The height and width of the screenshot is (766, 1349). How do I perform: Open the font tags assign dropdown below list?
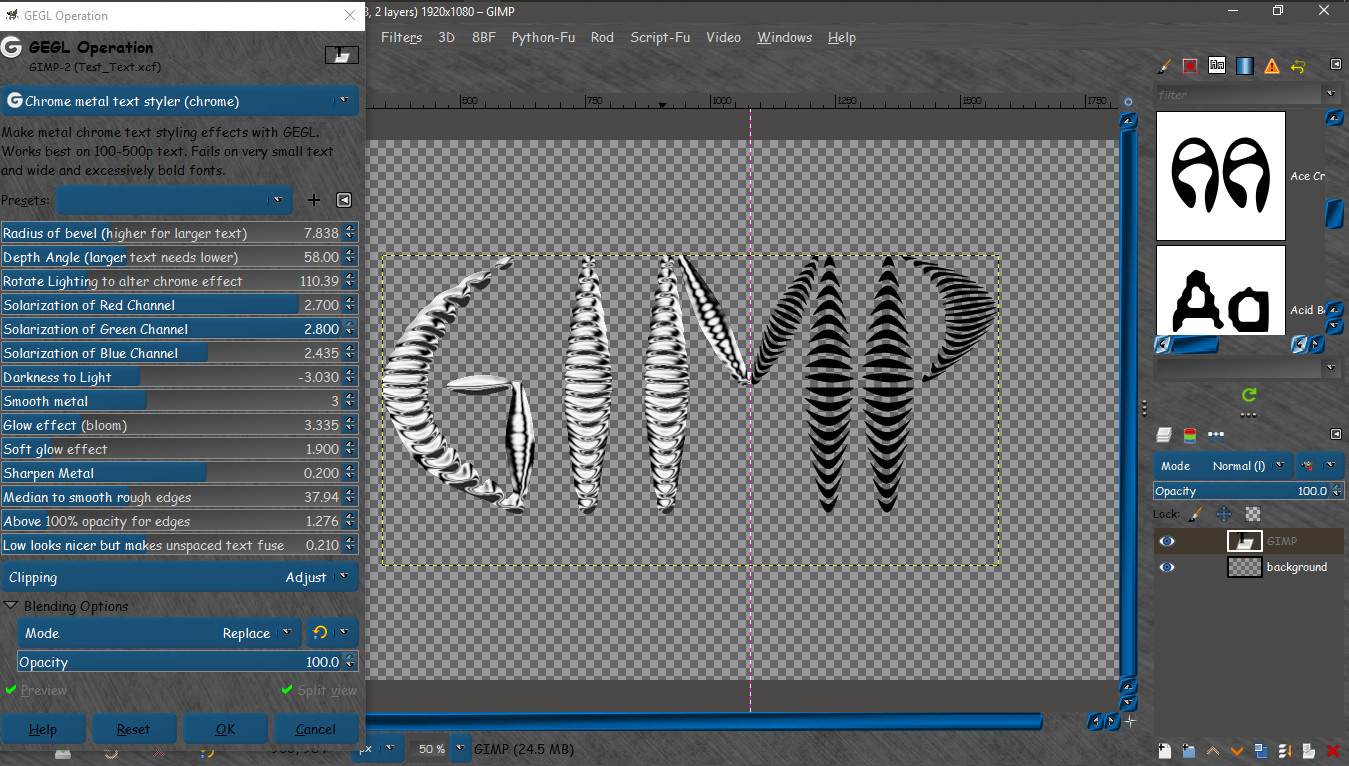(1331, 368)
